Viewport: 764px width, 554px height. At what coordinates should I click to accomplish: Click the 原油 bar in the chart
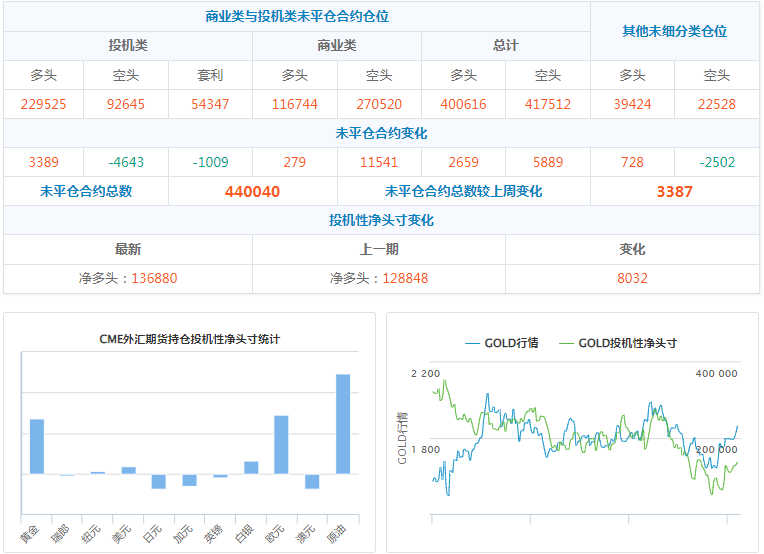click(343, 423)
